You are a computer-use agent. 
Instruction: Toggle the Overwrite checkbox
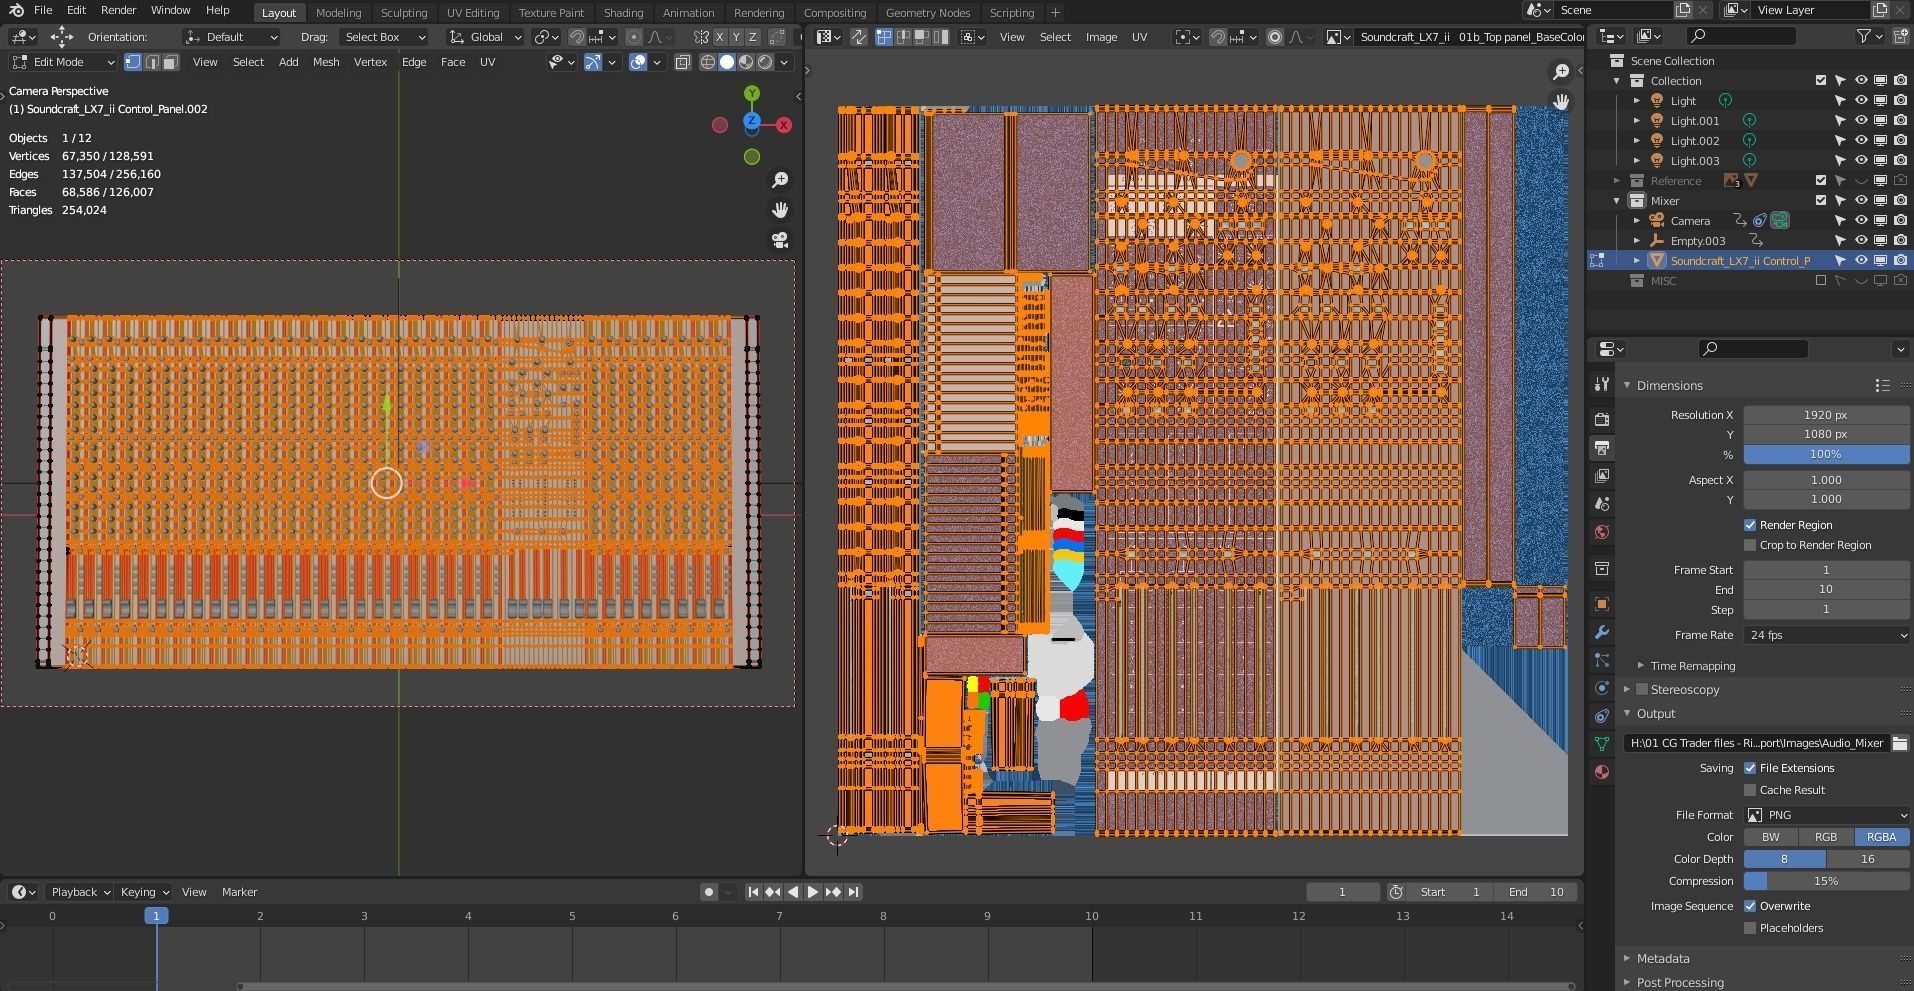[1750, 906]
